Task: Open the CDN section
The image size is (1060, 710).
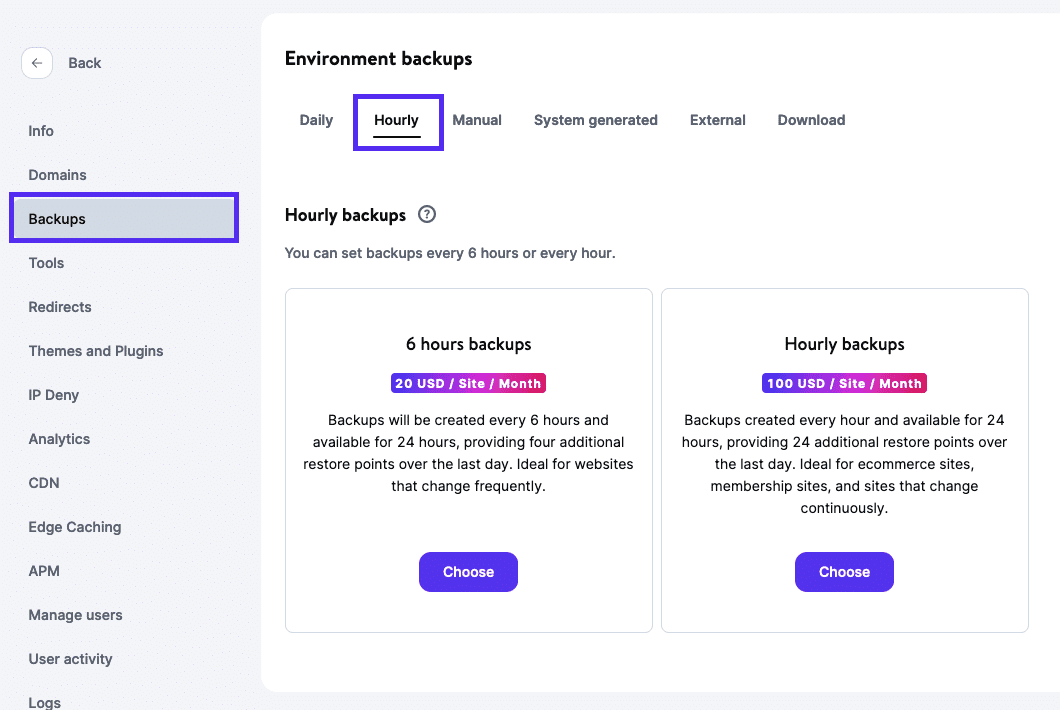Action: [x=43, y=483]
